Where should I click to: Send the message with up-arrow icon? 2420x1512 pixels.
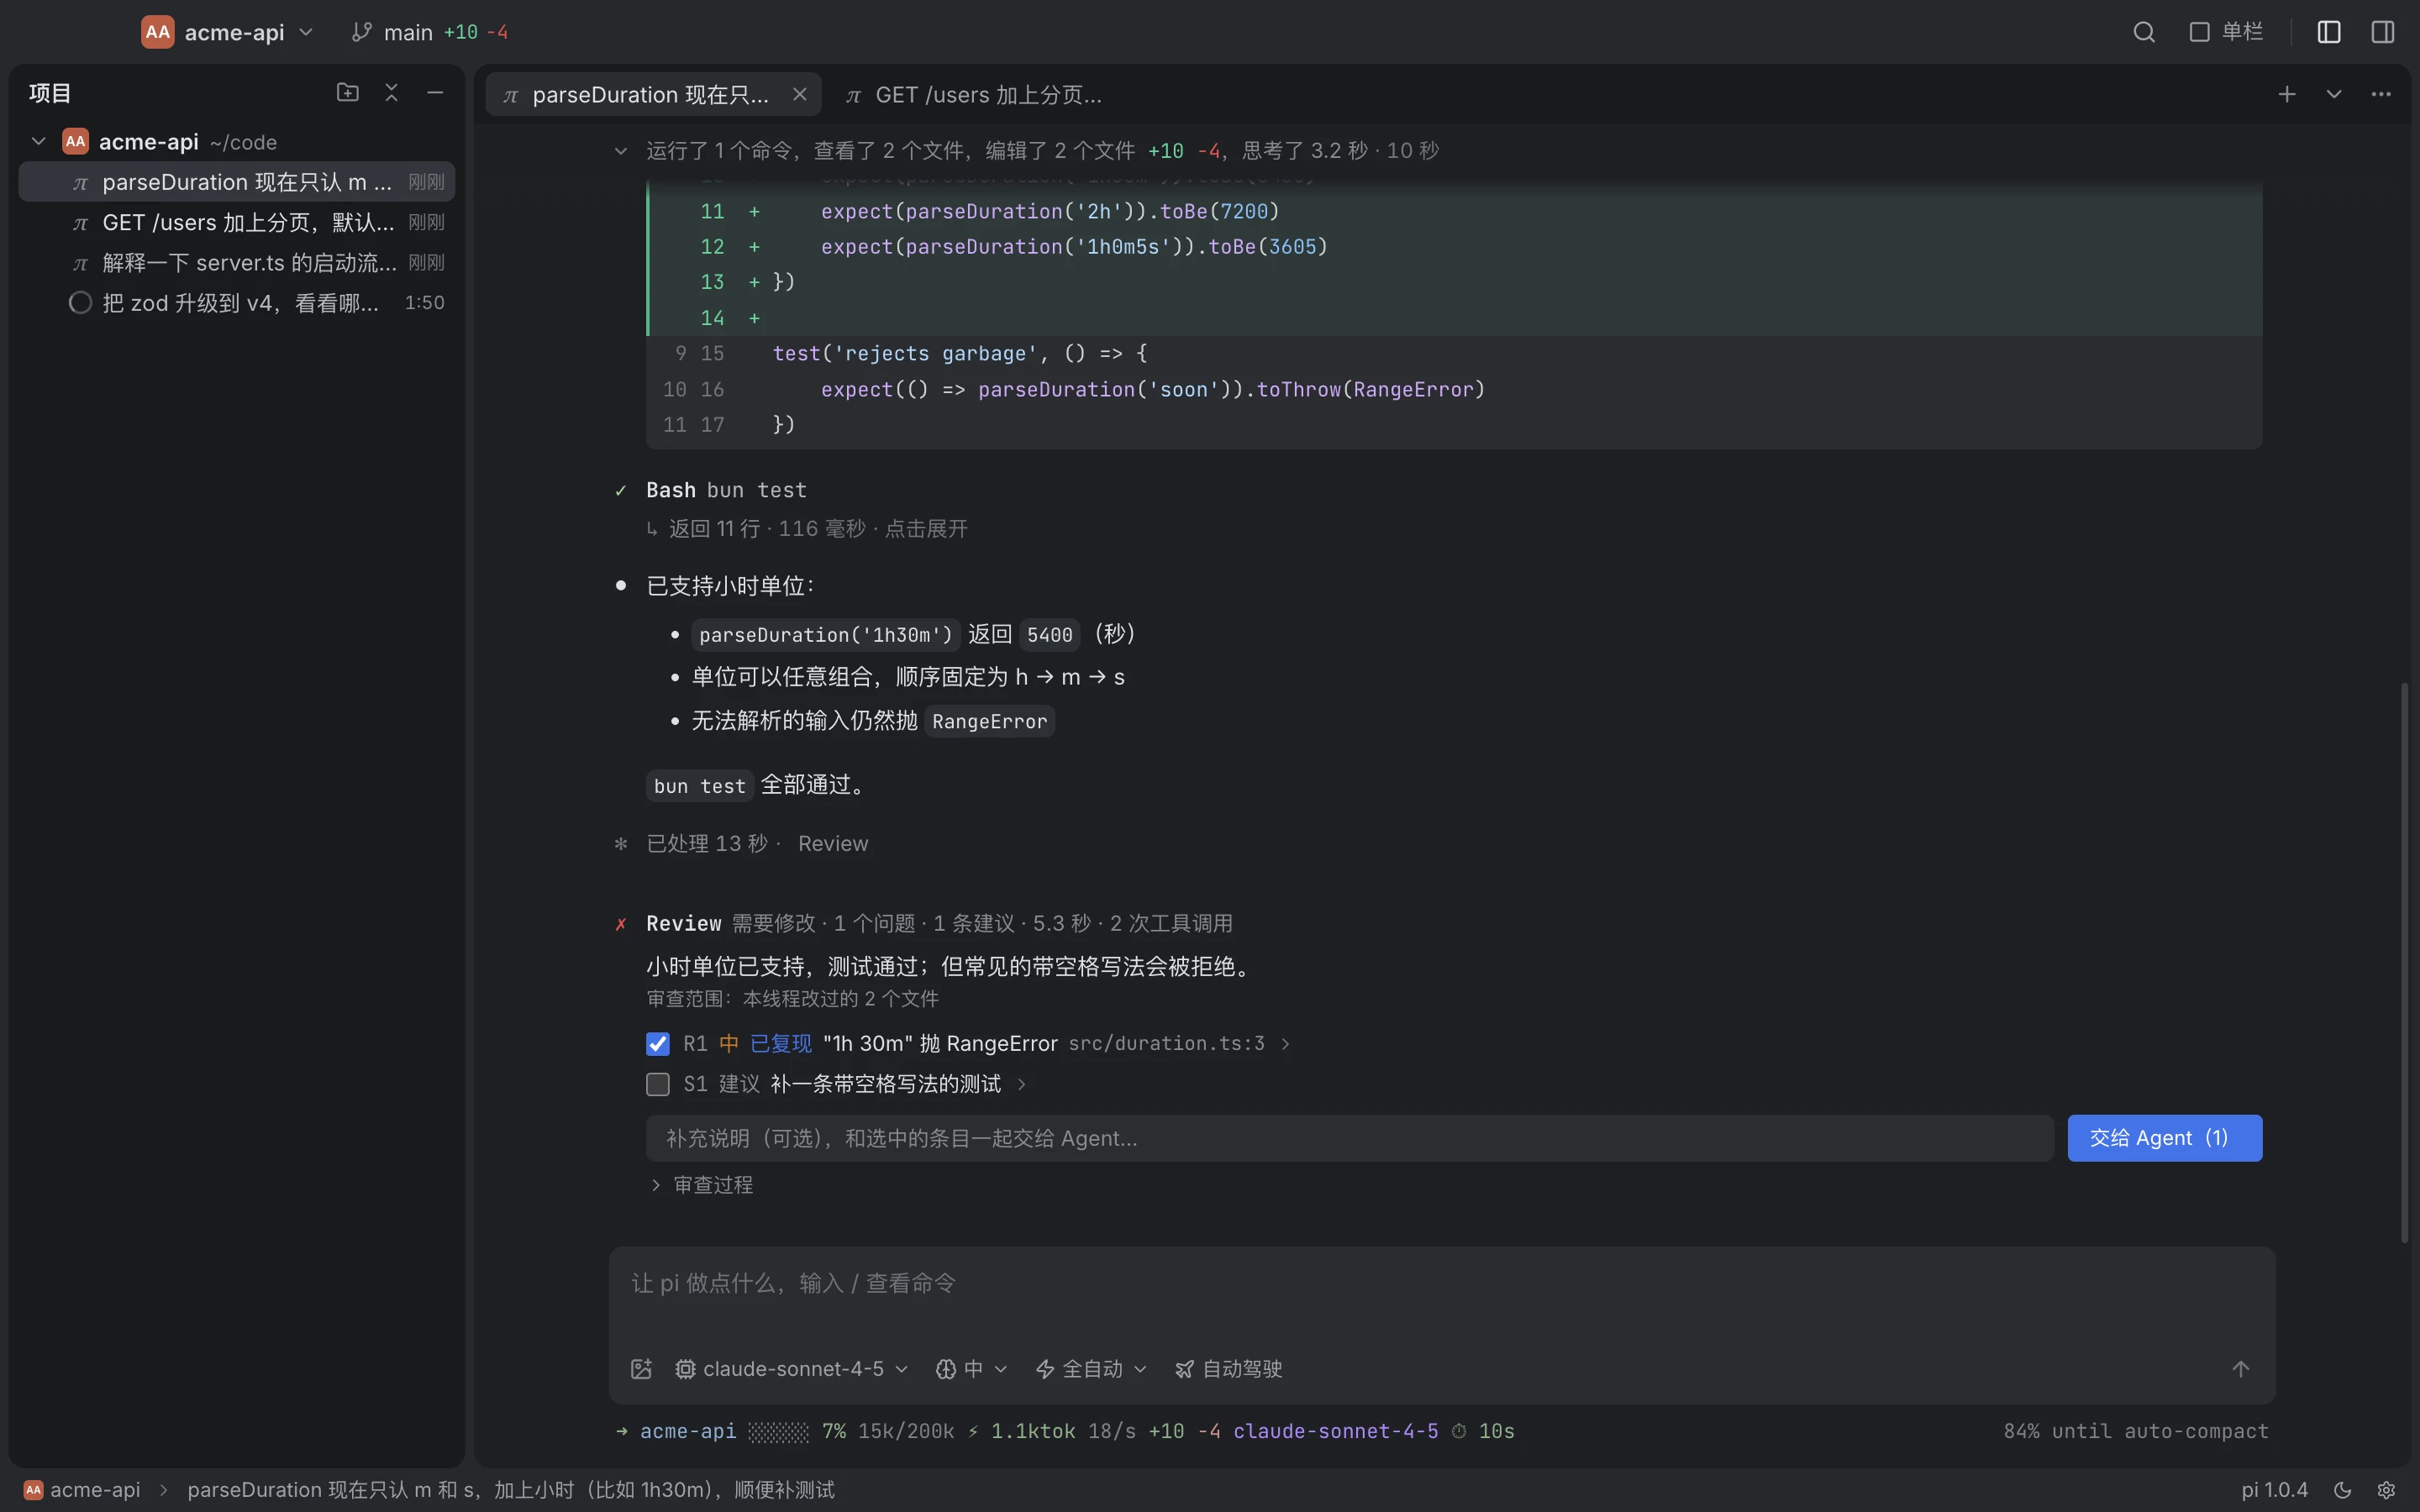click(2240, 1369)
